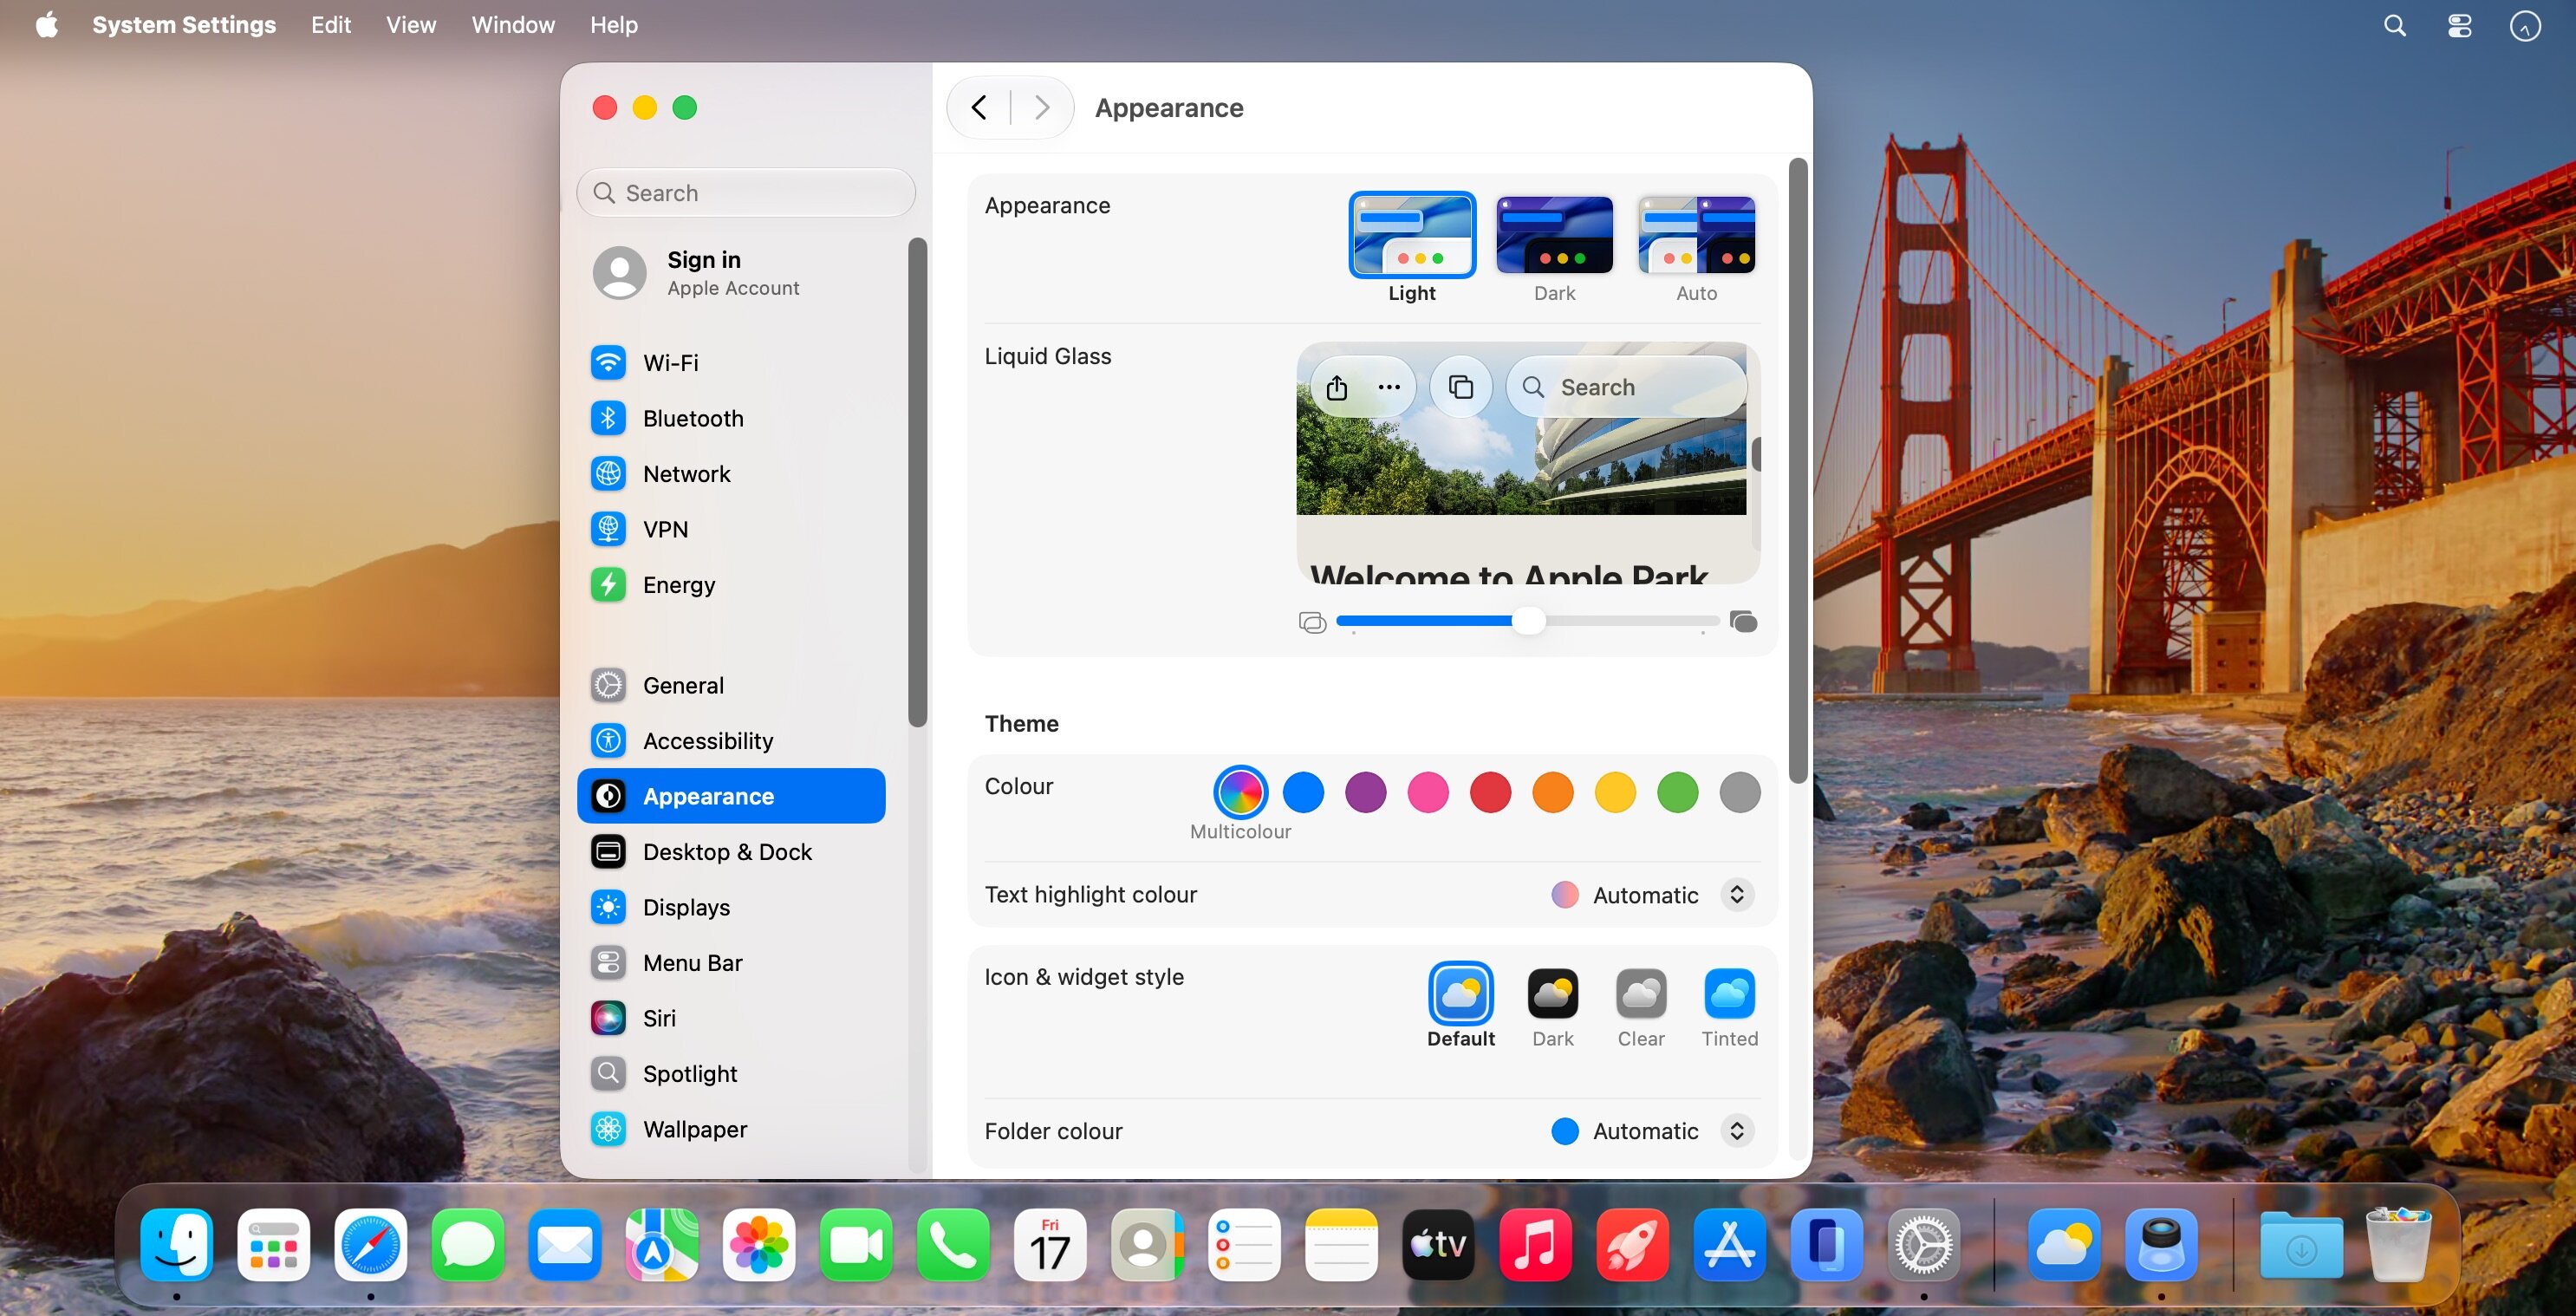Open the Window menu
2576x1316 pixels.
(513, 25)
